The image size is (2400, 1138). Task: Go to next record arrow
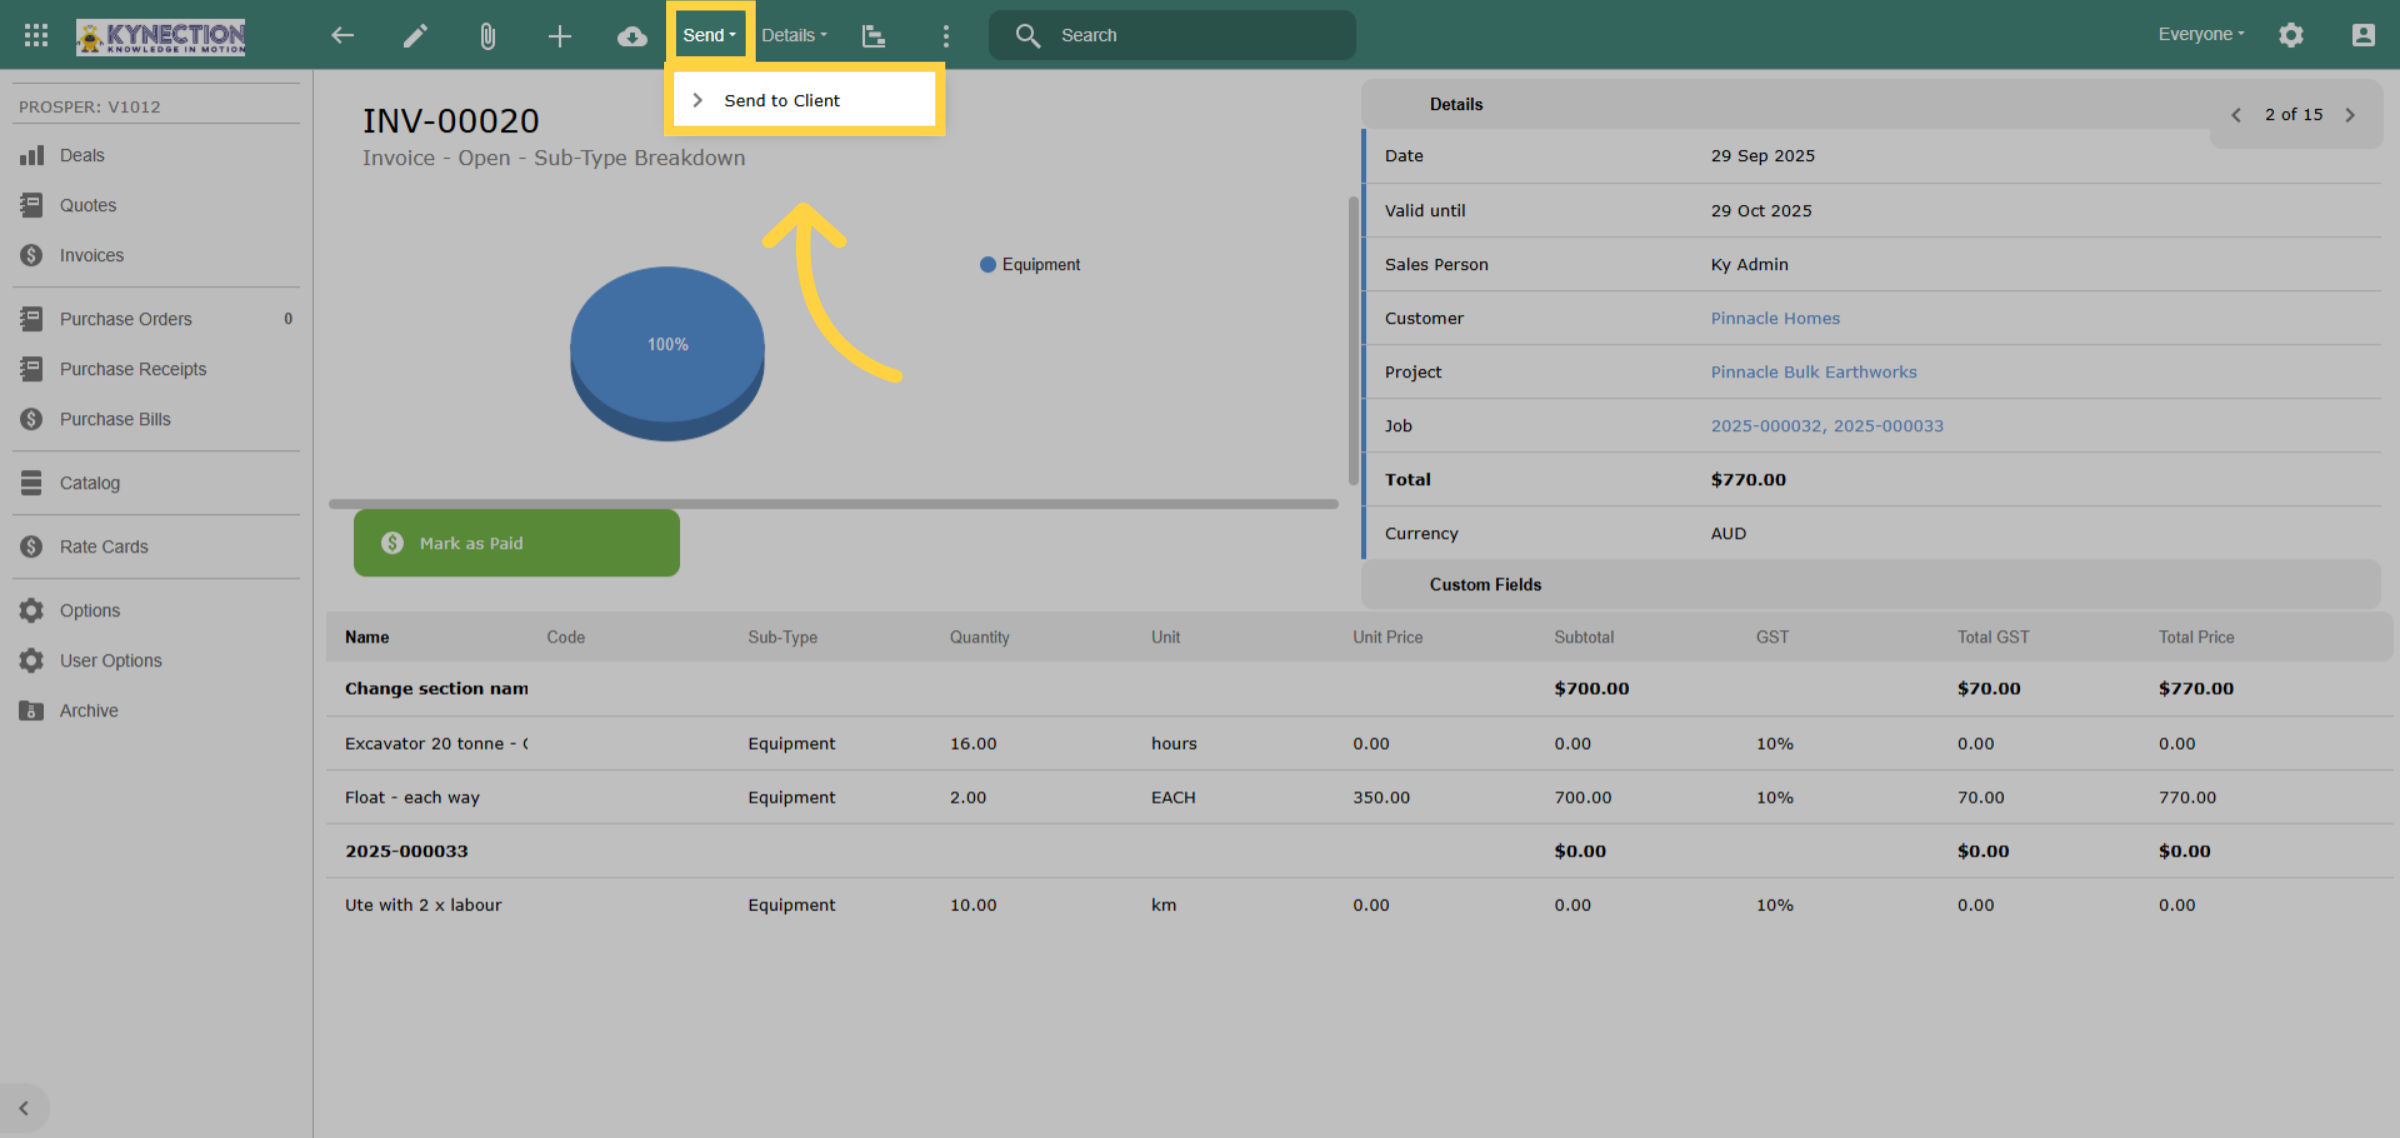pyautogui.click(x=2350, y=115)
